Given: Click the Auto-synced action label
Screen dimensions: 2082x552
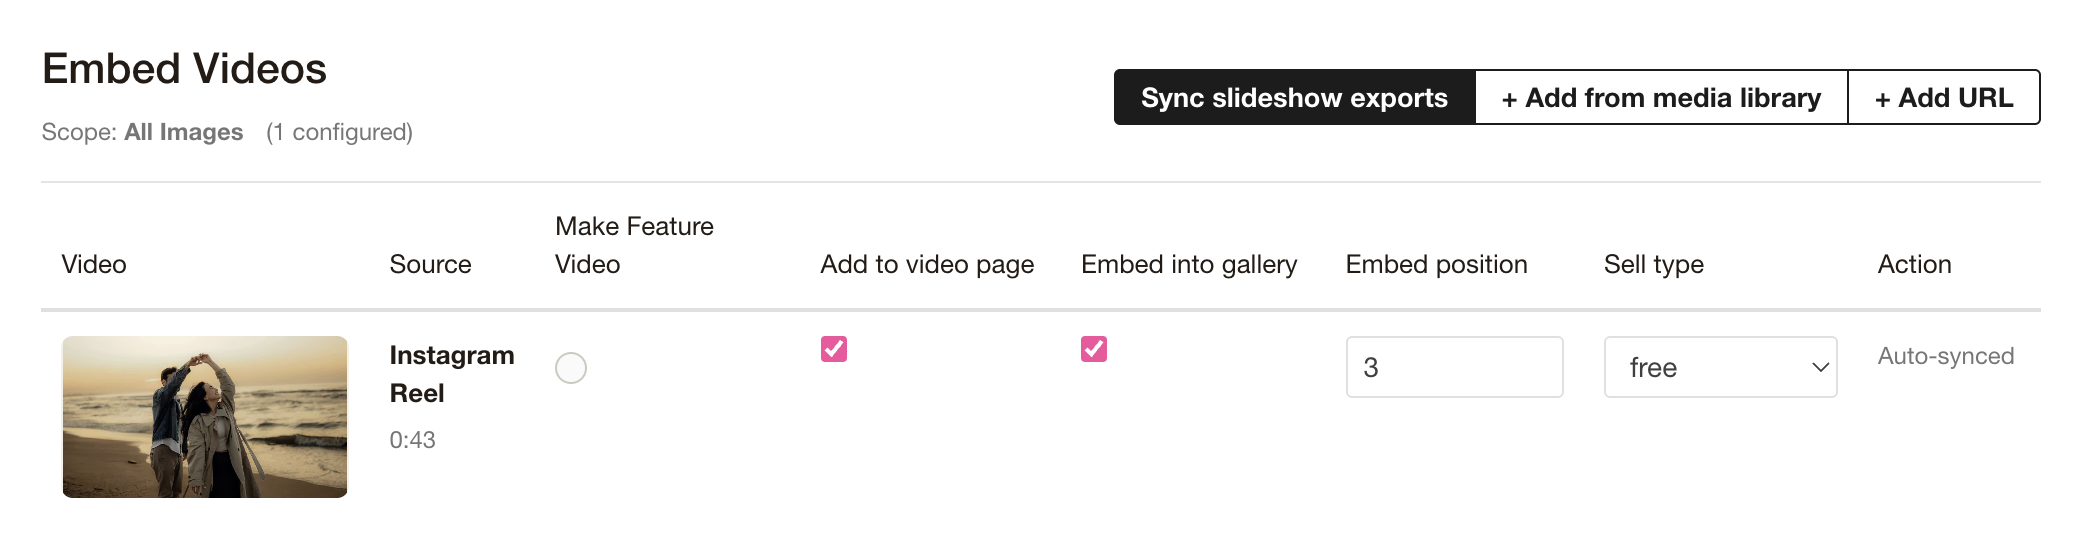Looking at the screenshot, I should pyautogui.click(x=1945, y=356).
